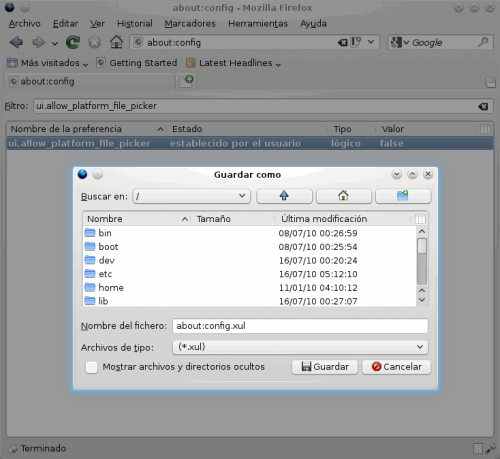The width and height of the screenshot is (500, 459).
Task: Sort preferences by Tipo column
Action: pos(353,129)
